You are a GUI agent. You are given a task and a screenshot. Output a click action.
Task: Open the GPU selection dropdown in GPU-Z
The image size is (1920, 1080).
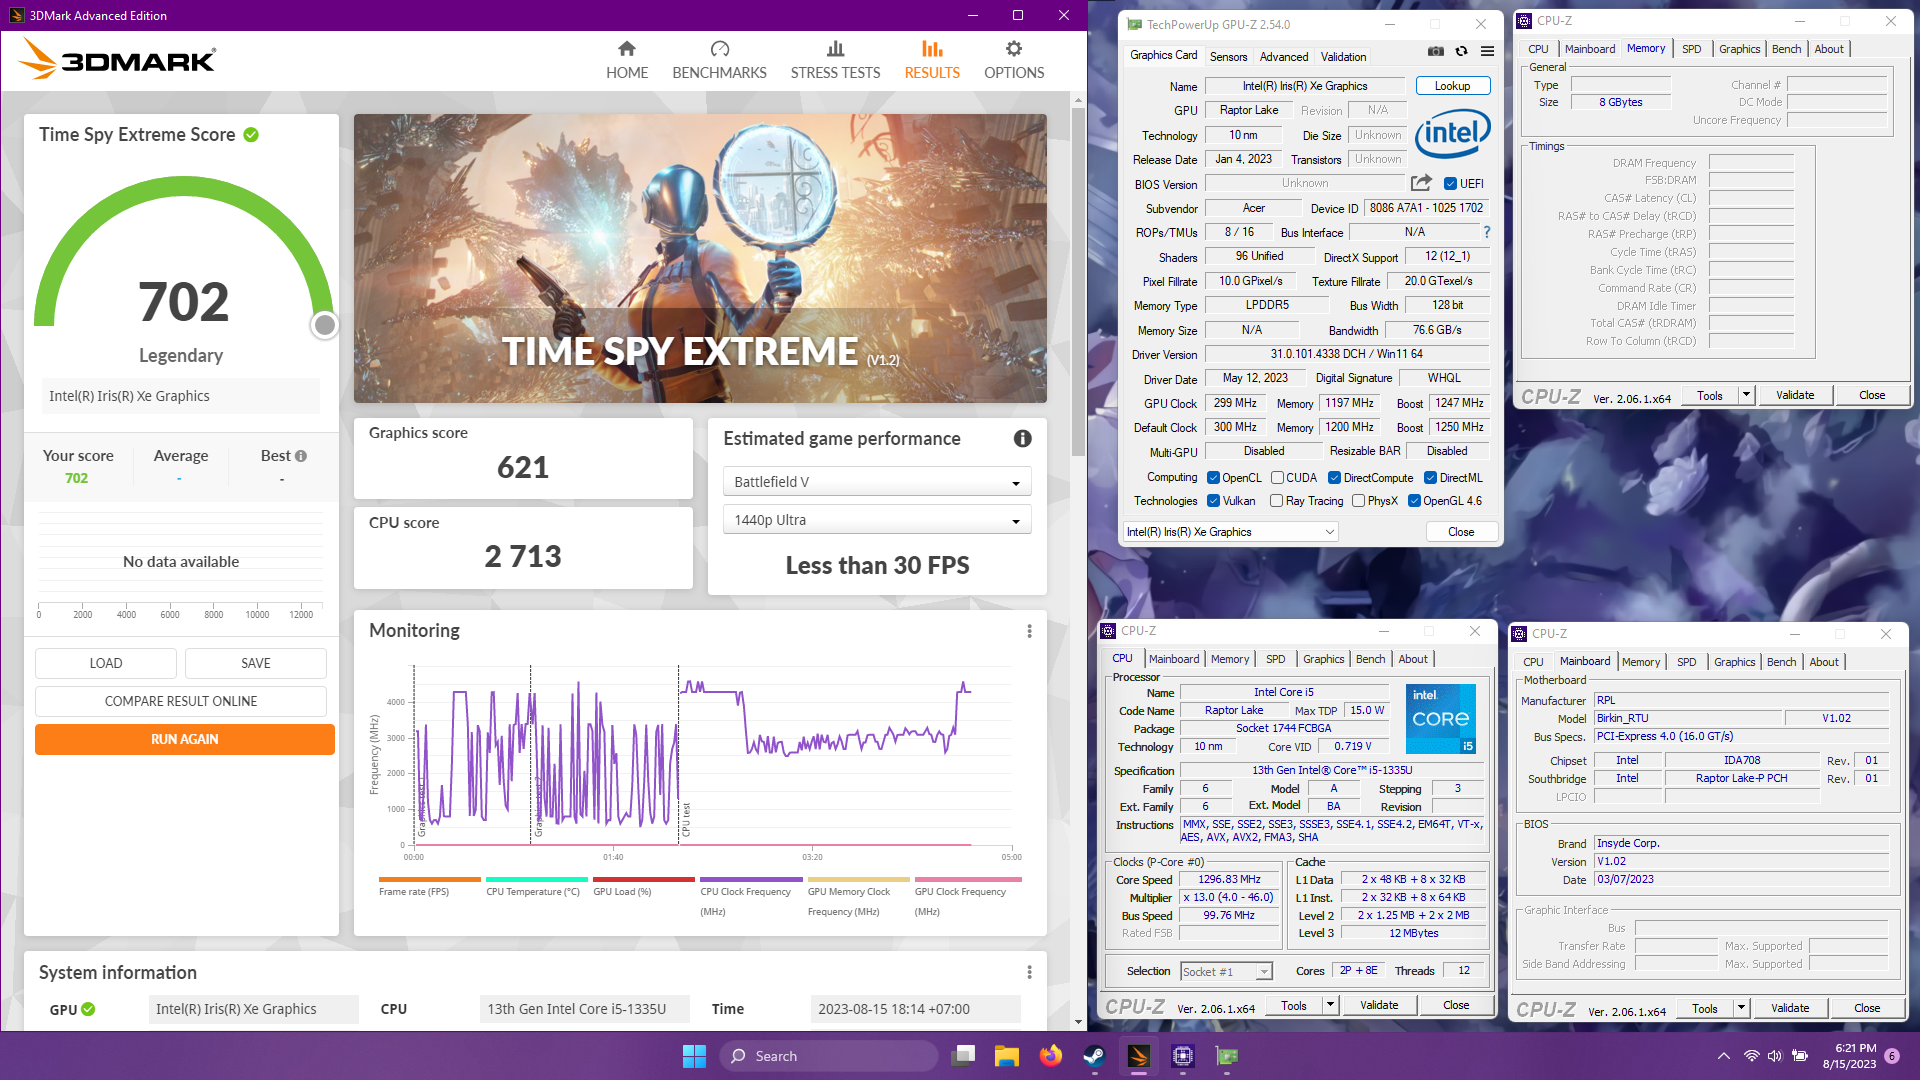[x=1231, y=532]
